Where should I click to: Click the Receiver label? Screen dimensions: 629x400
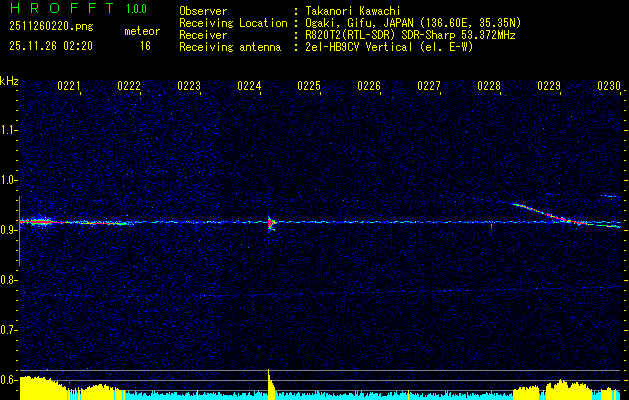tap(203, 35)
